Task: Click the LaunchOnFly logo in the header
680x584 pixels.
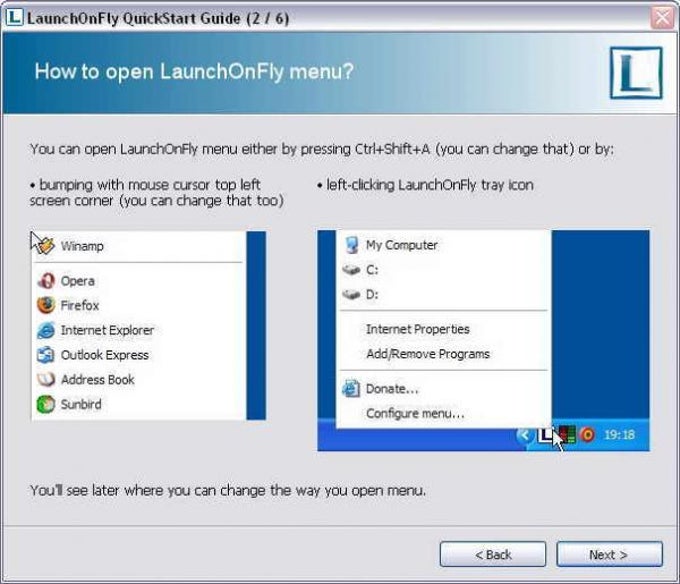Action: [636, 73]
